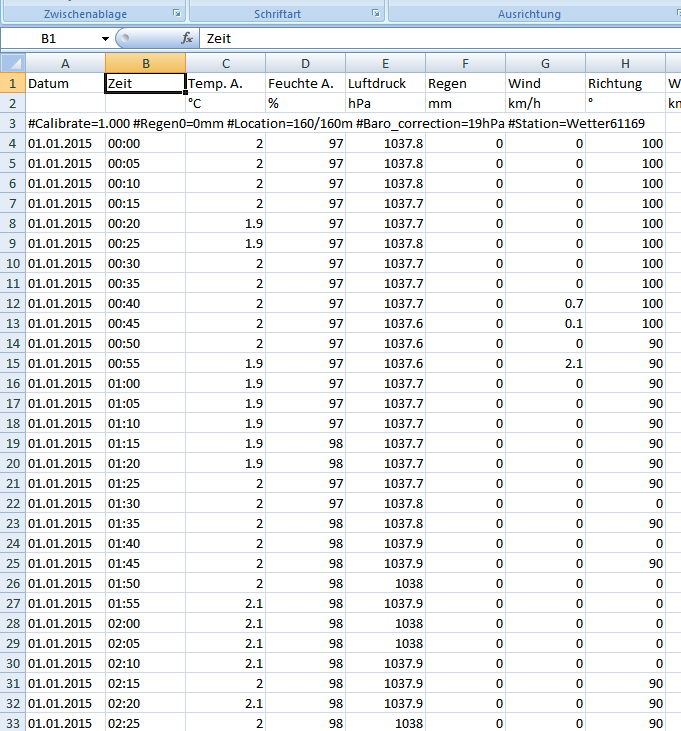Viewport: 681px width, 731px height.
Task: Select column A header
Action: pos(65,63)
